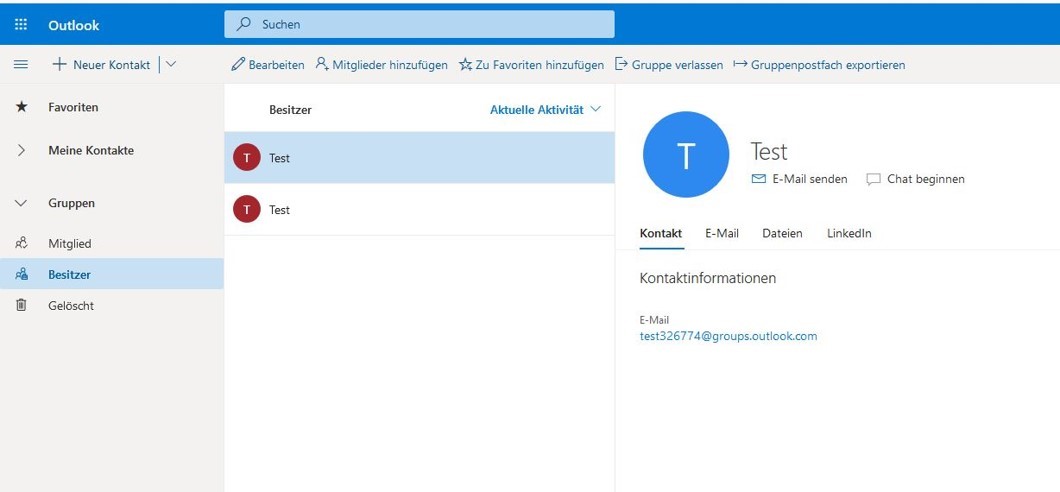Click E-Mail senden

800,179
